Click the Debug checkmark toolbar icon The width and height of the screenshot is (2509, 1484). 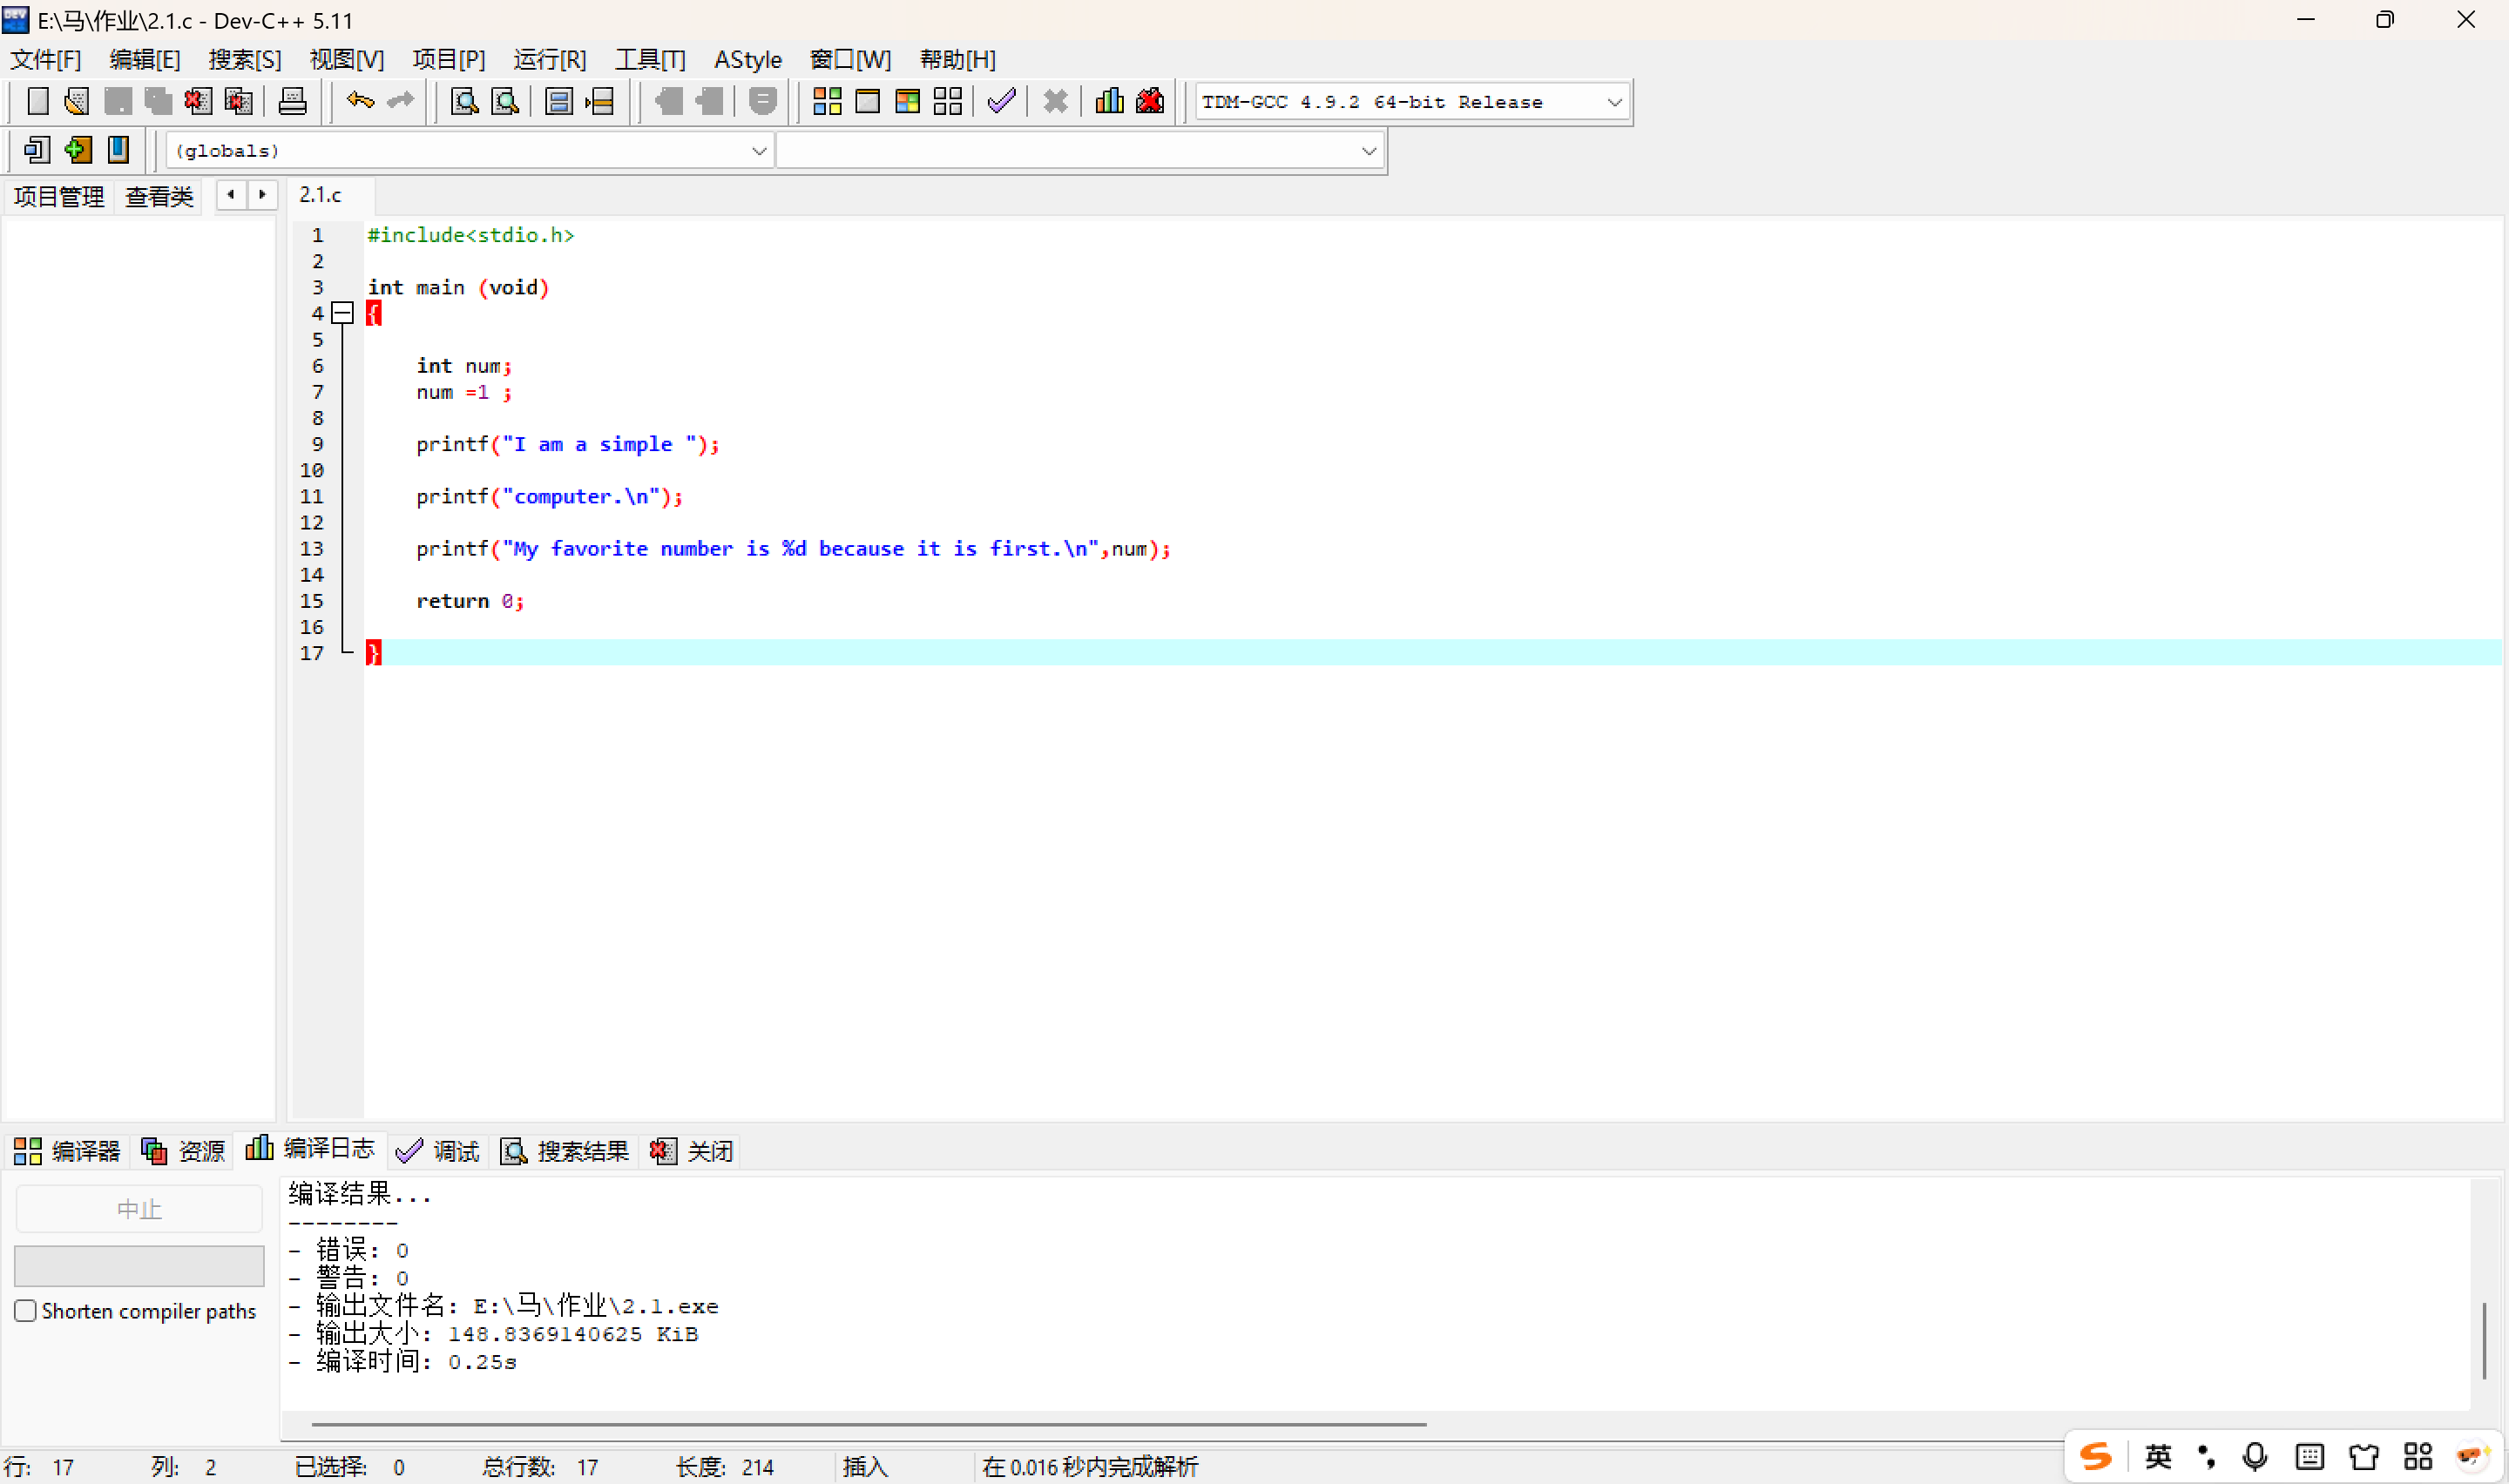tap(1001, 101)
